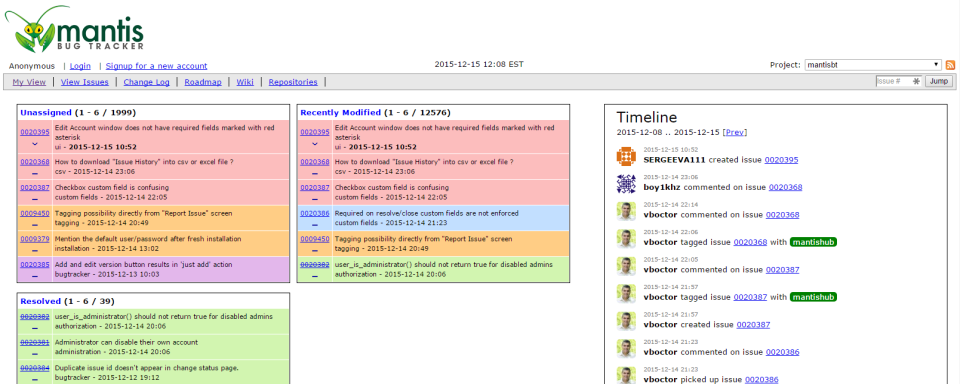Viewport: 960px width, 384px height.
Task: Click the Login link
Action: pos(80,66)
